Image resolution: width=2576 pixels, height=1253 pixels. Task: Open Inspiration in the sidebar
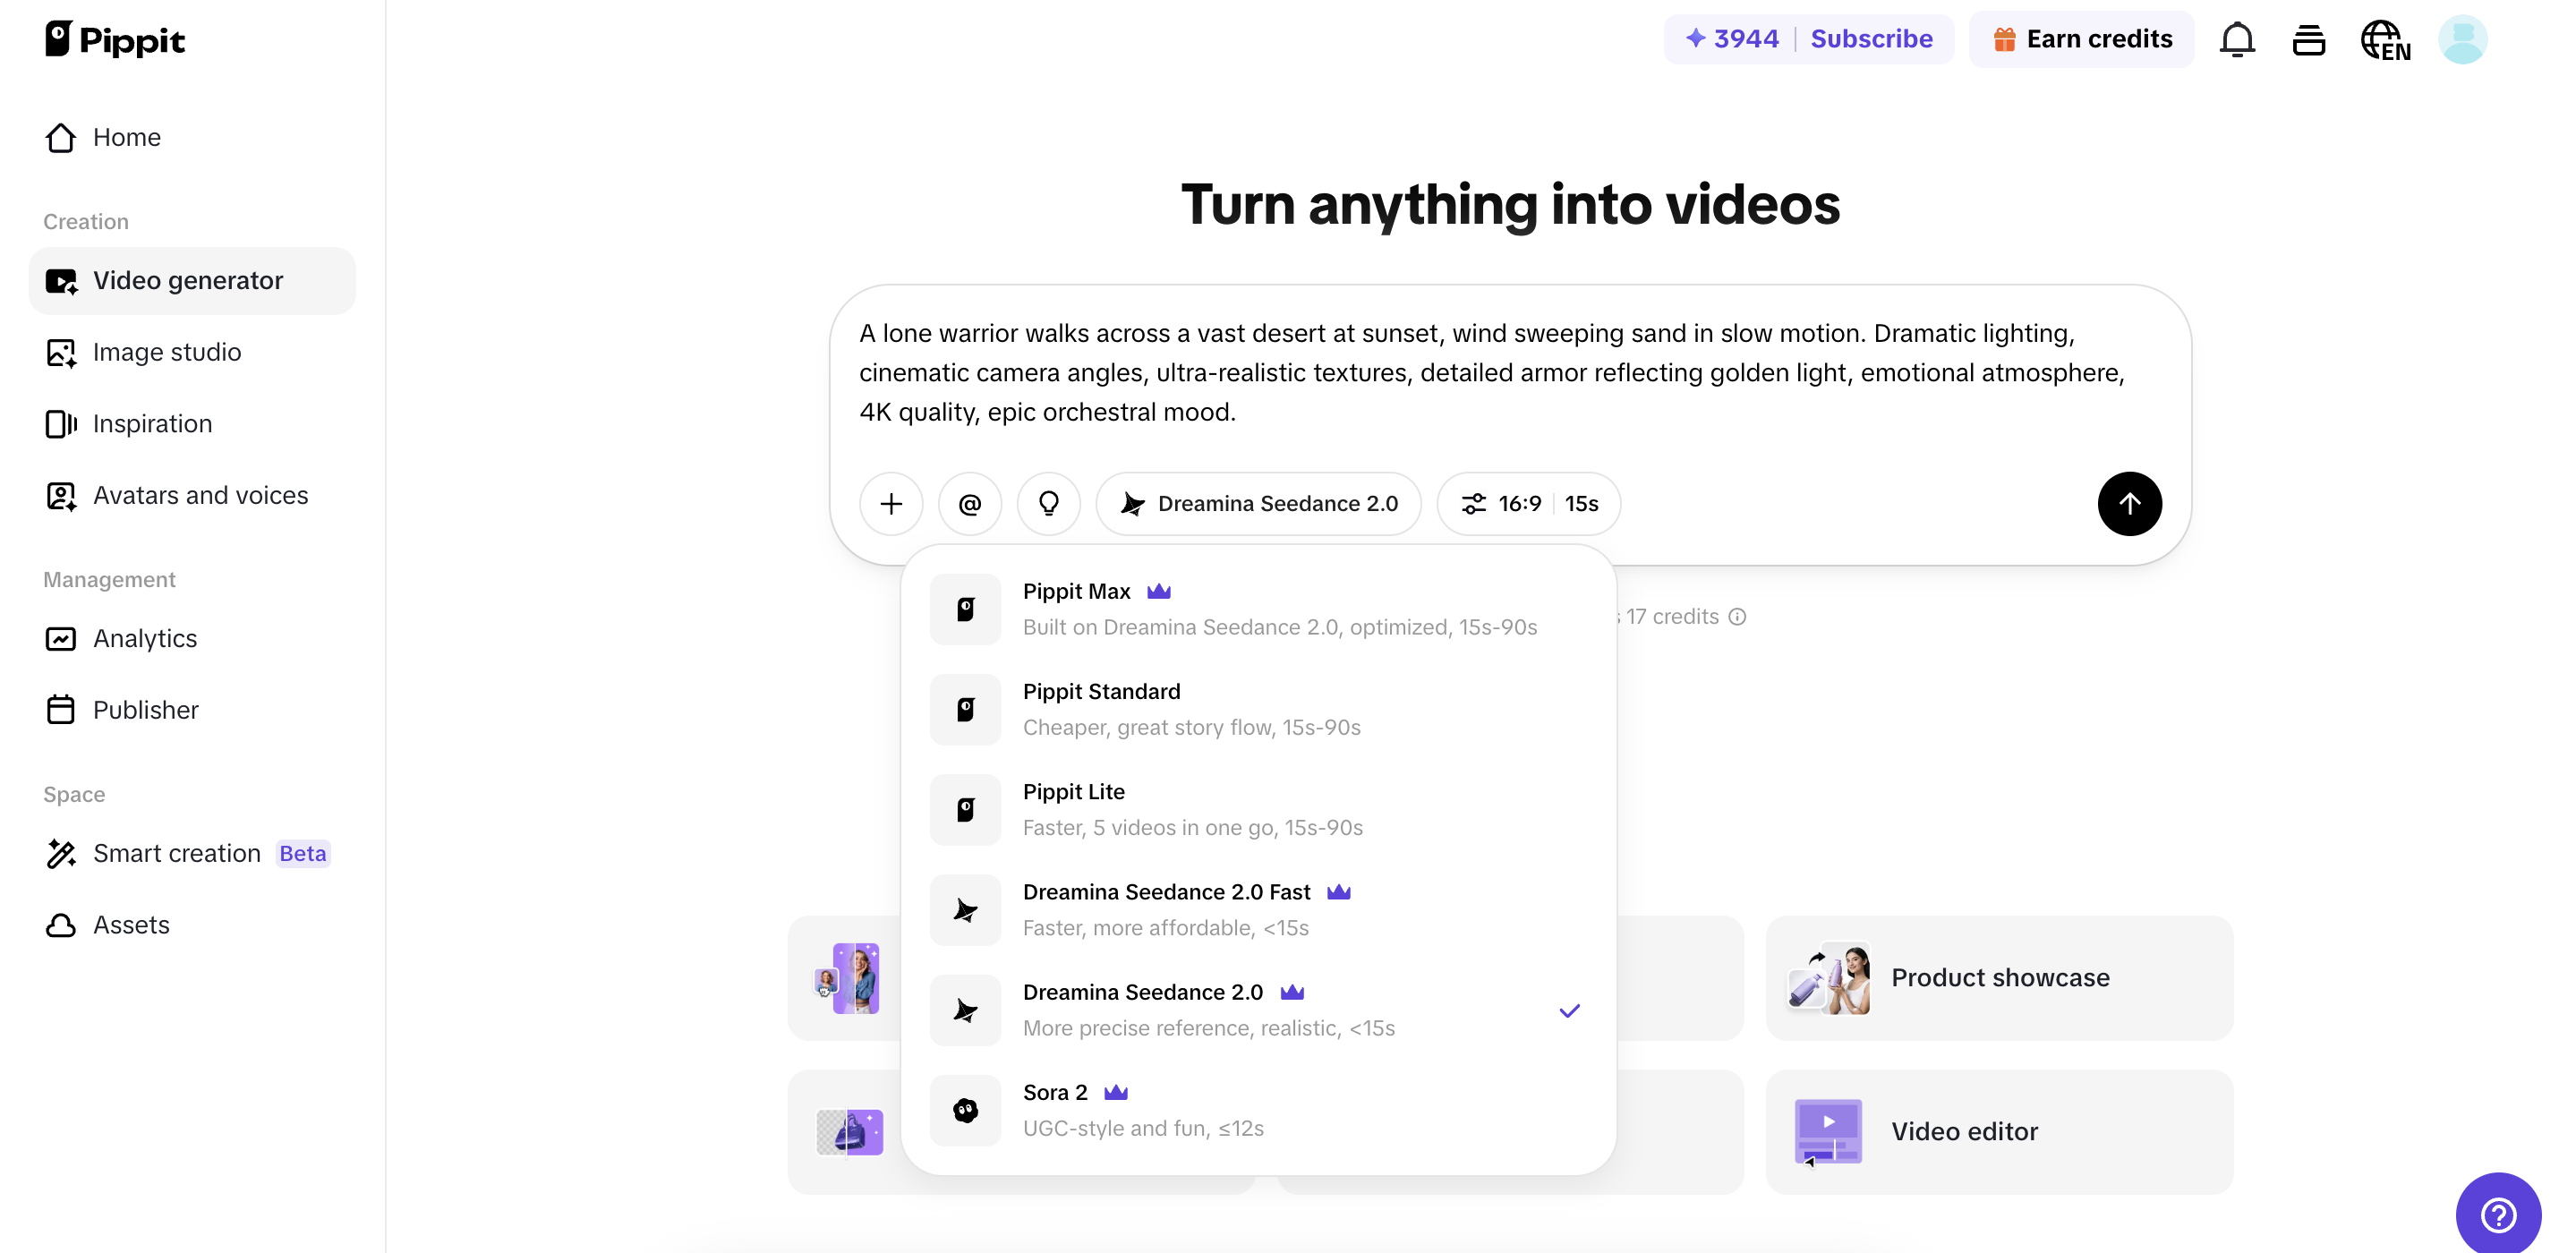tap(151, 423)
